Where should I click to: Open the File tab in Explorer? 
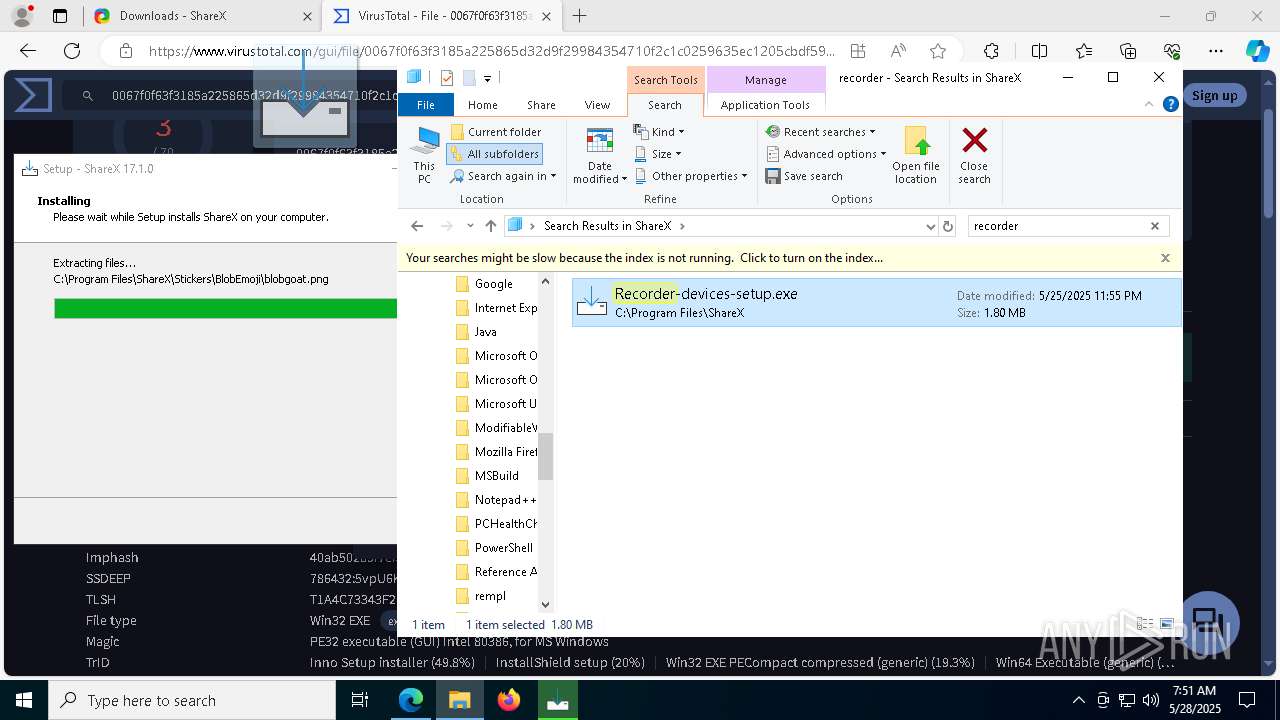[x=426, y=105]
